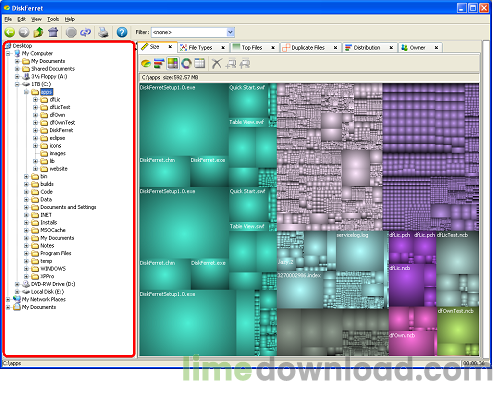
Task: Switch to the Duplicate Files tab
Action: 308,48
